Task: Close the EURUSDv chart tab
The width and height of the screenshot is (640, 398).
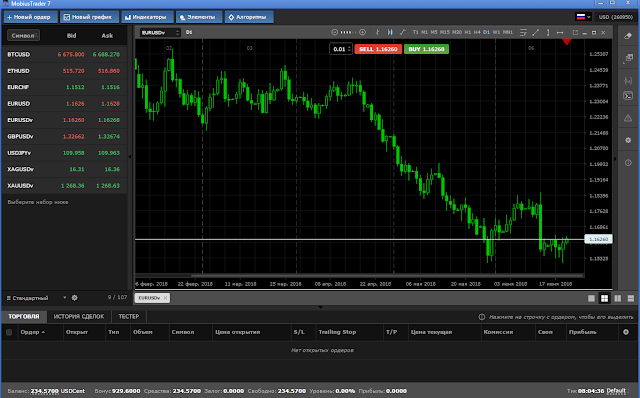Action: [165, 298]
